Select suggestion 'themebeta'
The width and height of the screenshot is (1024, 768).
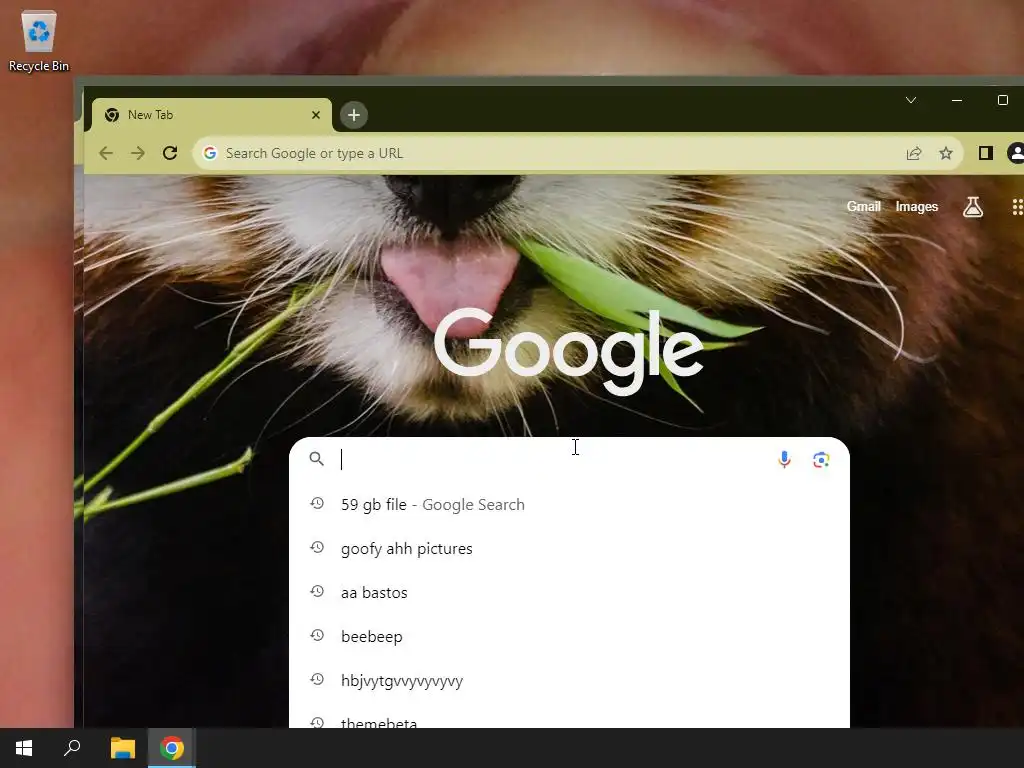click(569, 718)
